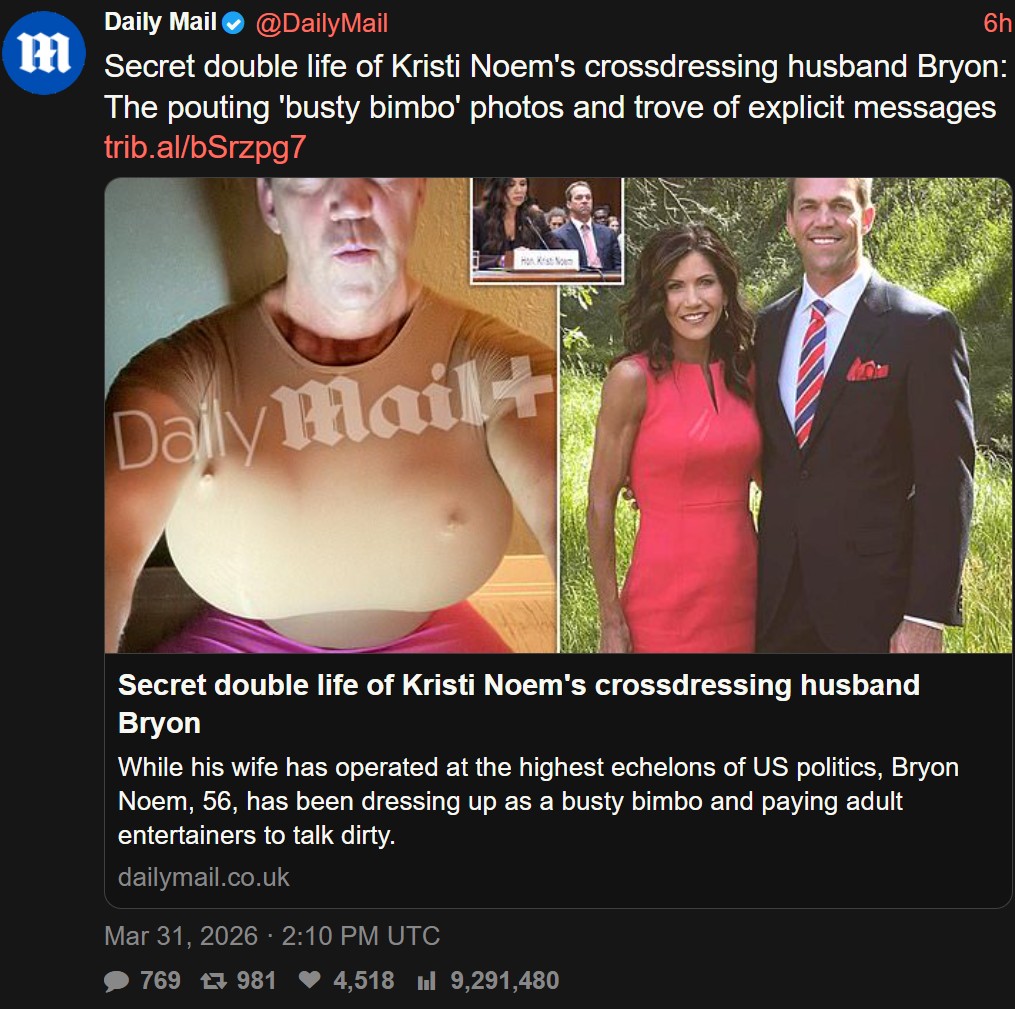Click the small hearing inset photo
The width and height of the screenshot is (1015, 1009).
pyautogui.click(x=547, y=230)
